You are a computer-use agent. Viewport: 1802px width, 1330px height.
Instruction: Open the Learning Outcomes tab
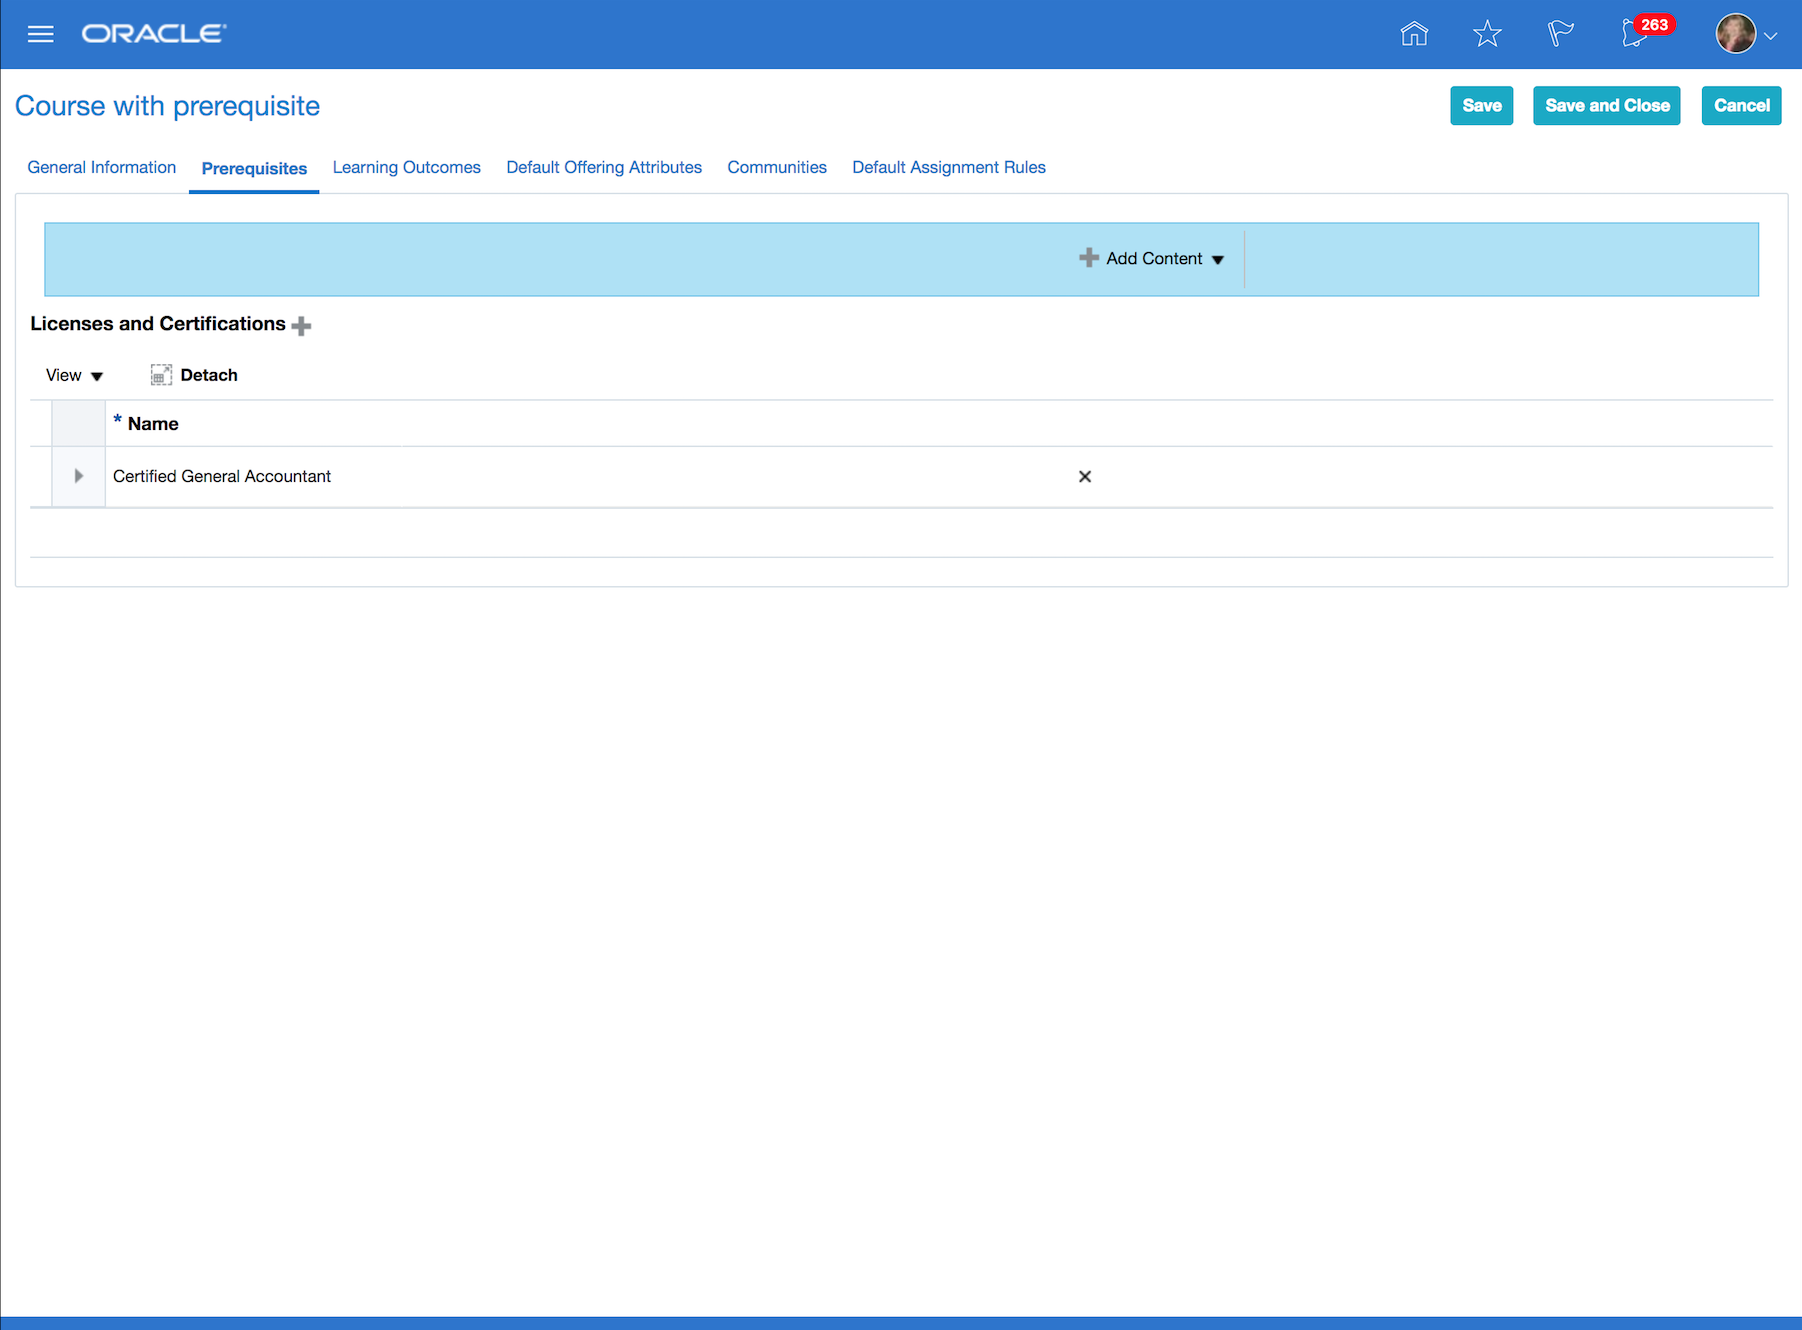tap(407, 168)
